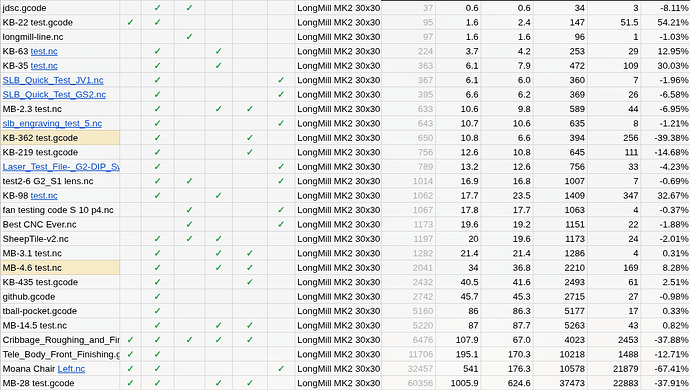Screen dimensions: 690x390
Task: Select the LongMill MK2 30x30 cell in MB-28 row
Action: 338,383
